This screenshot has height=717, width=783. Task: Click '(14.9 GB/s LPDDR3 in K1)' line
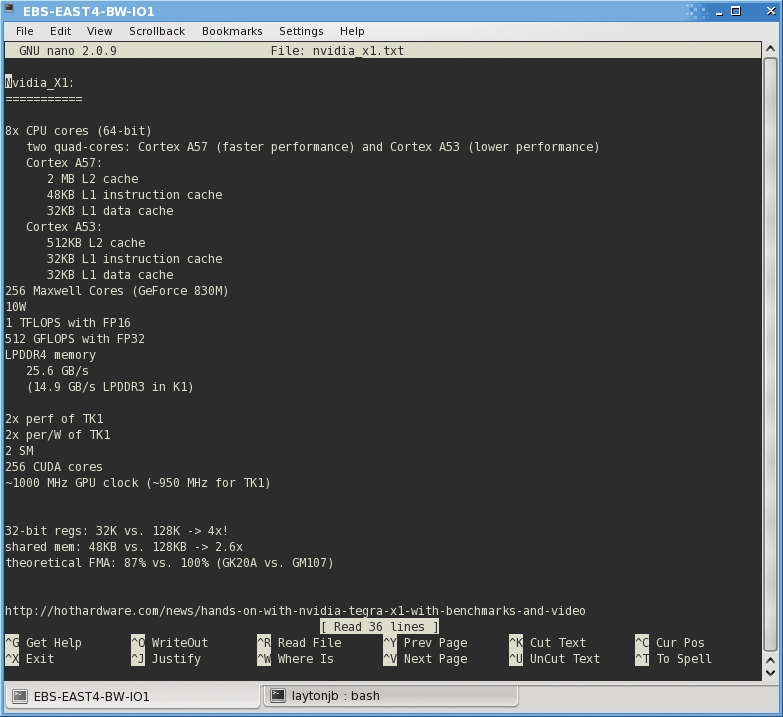pos(110,387)
